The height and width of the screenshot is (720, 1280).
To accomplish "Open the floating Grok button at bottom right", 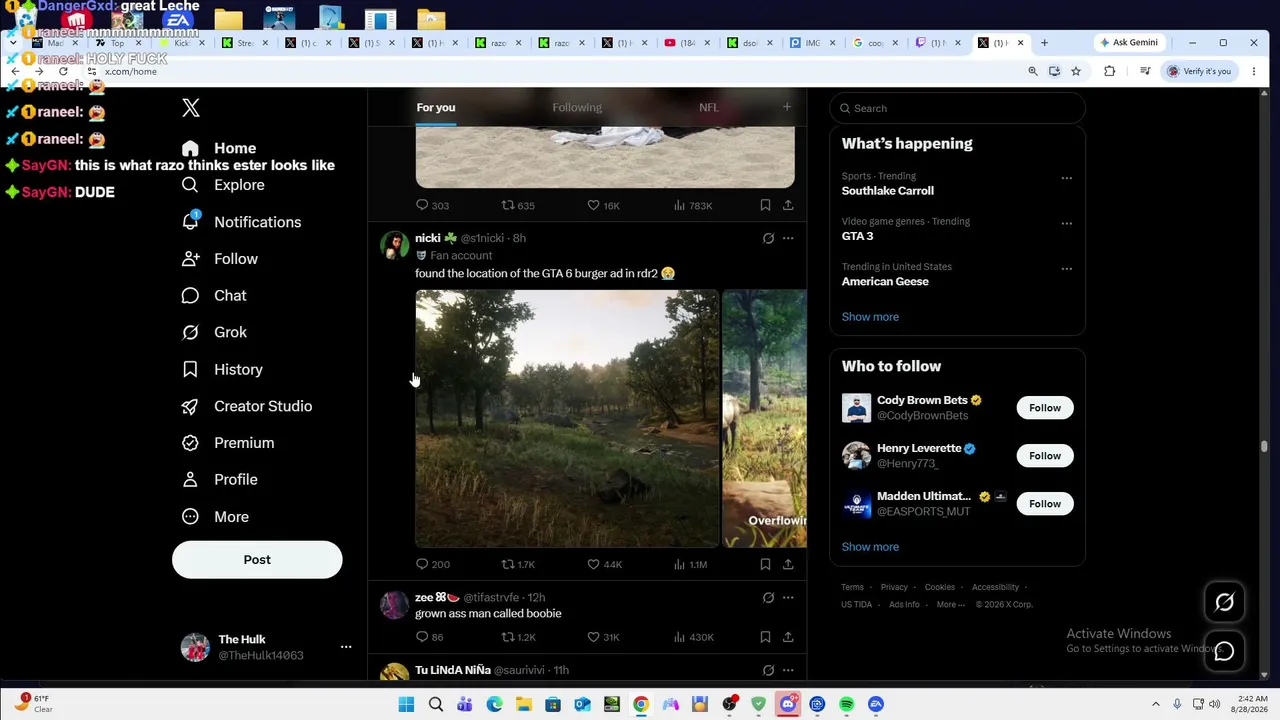I will pos(1224,602).
